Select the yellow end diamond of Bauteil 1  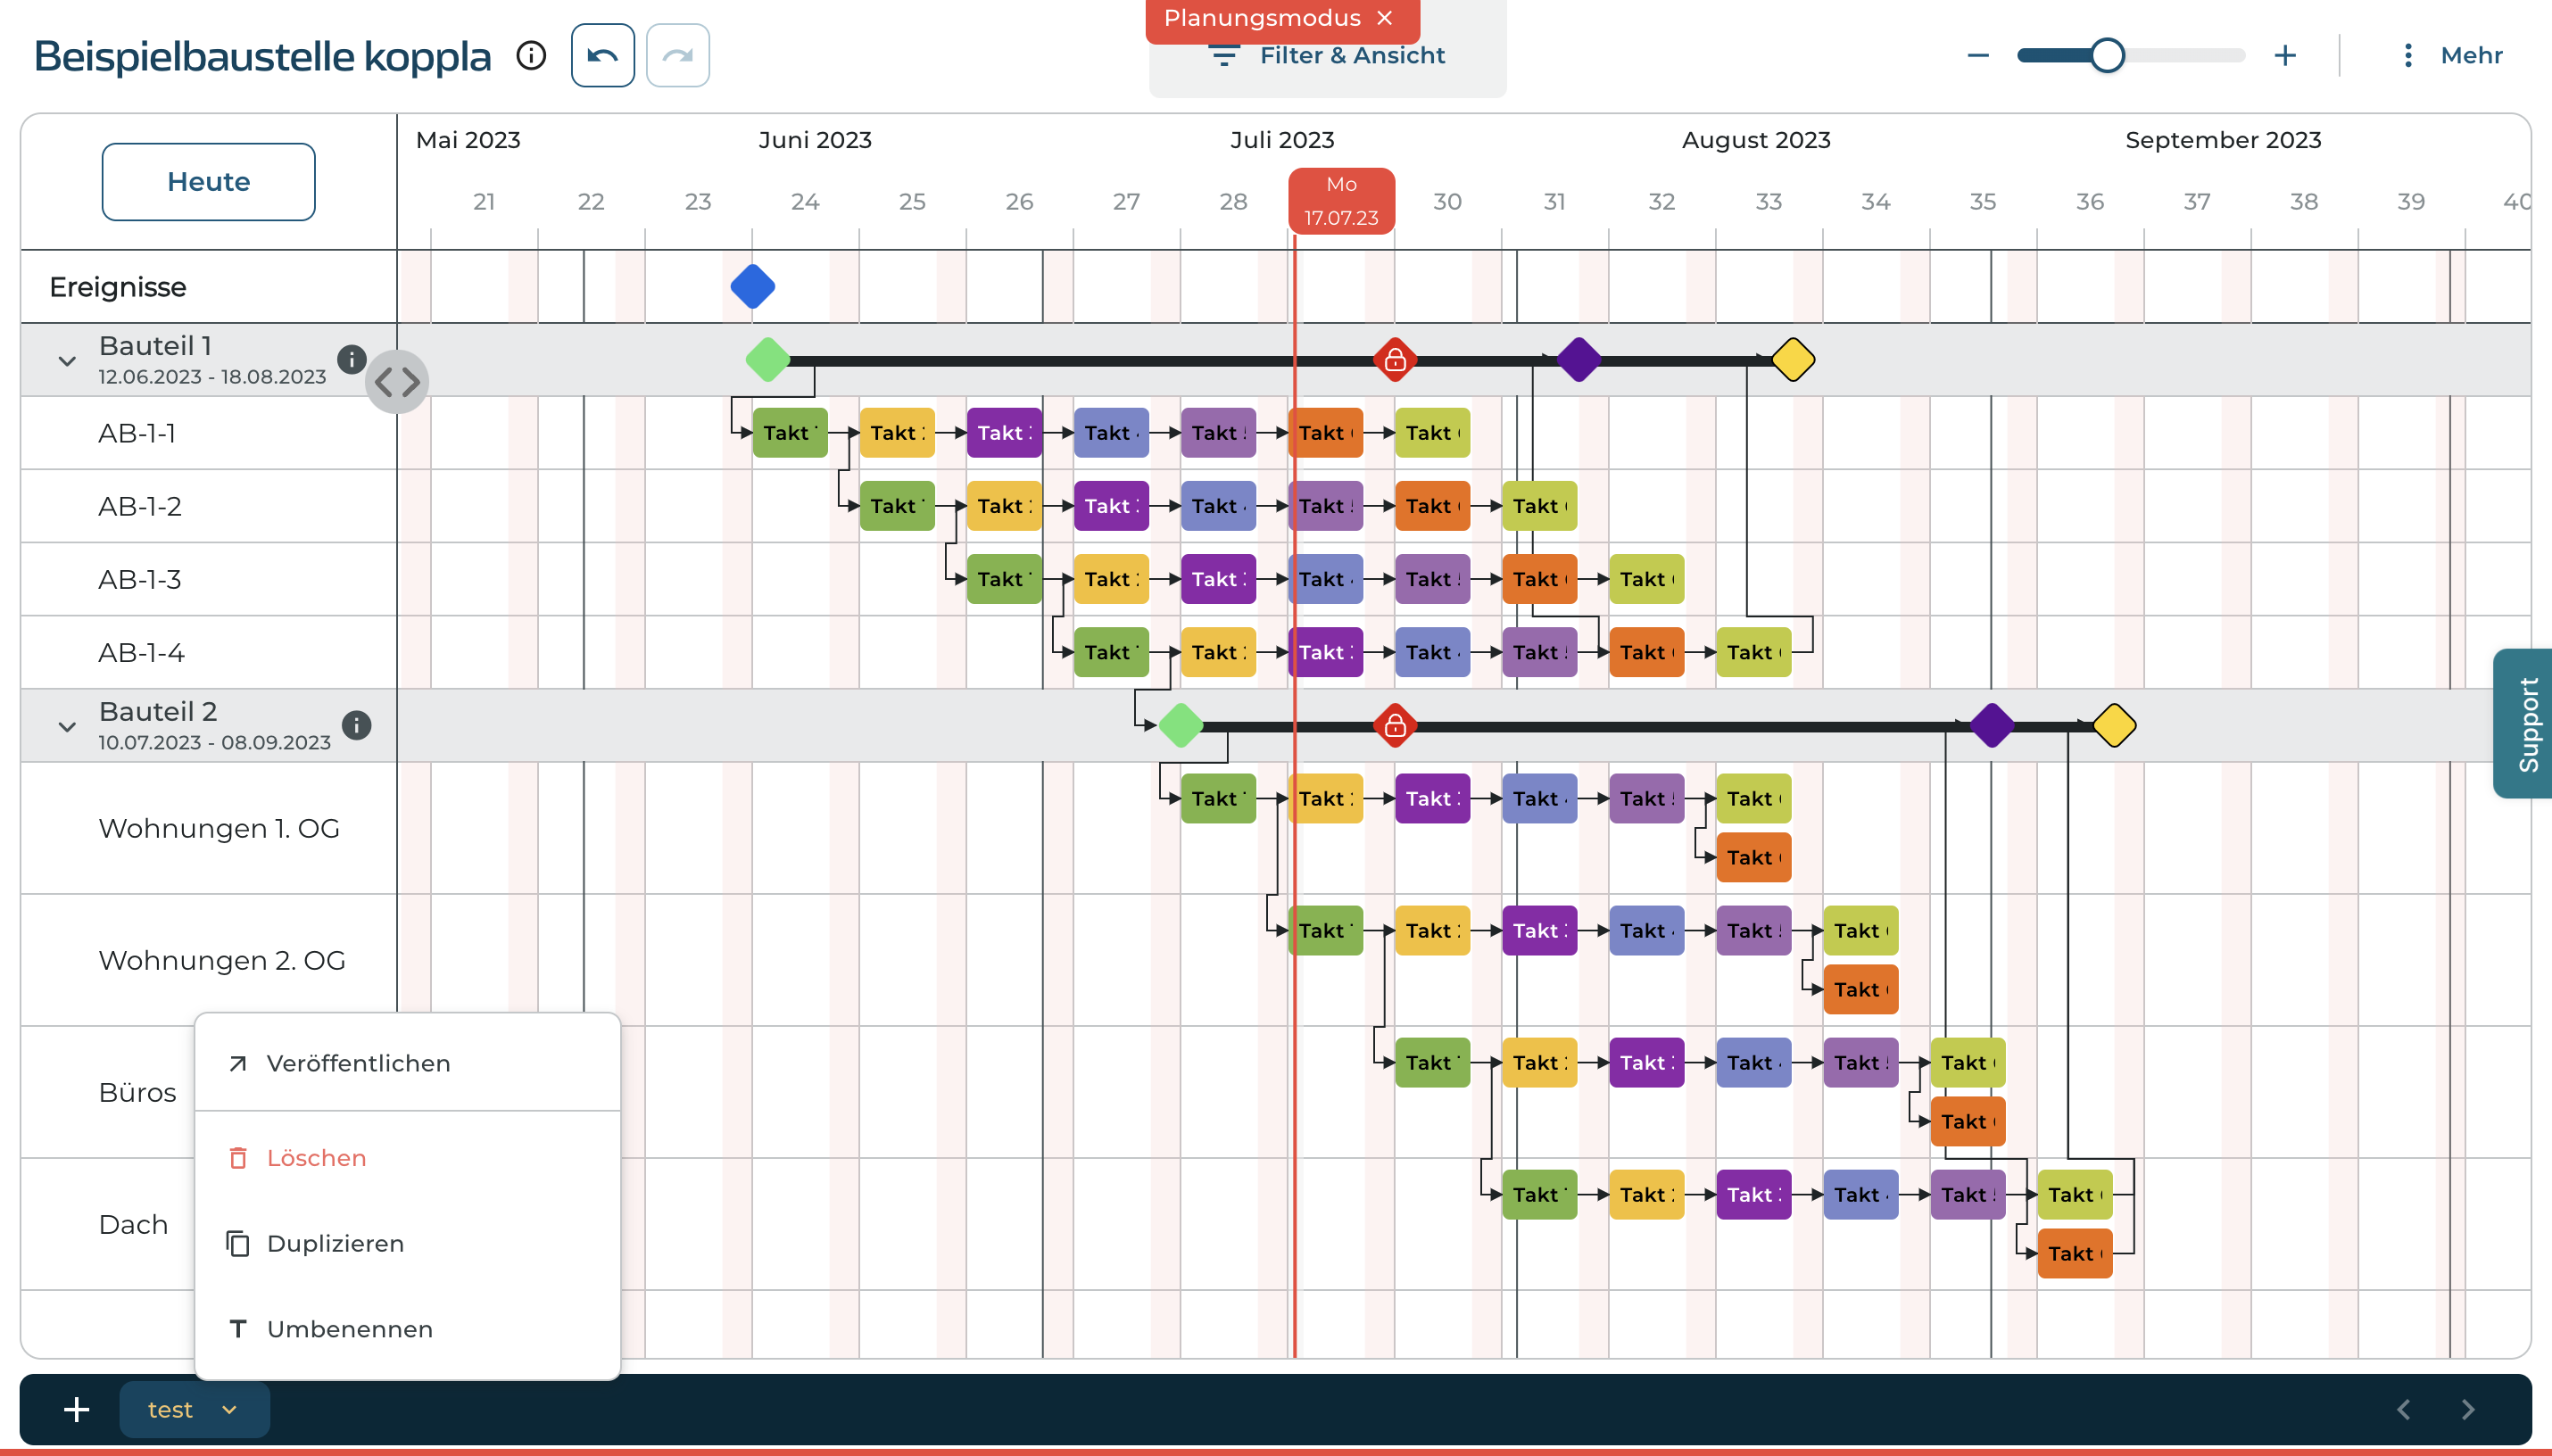(x=1793, y=360)
